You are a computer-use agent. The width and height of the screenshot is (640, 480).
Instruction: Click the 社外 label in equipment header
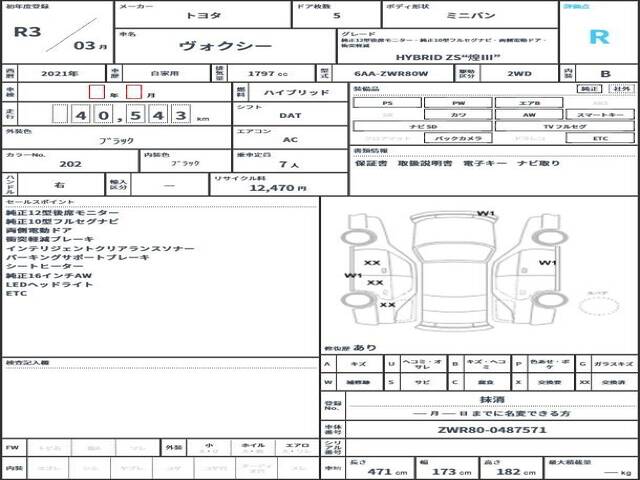pos(620,88)
